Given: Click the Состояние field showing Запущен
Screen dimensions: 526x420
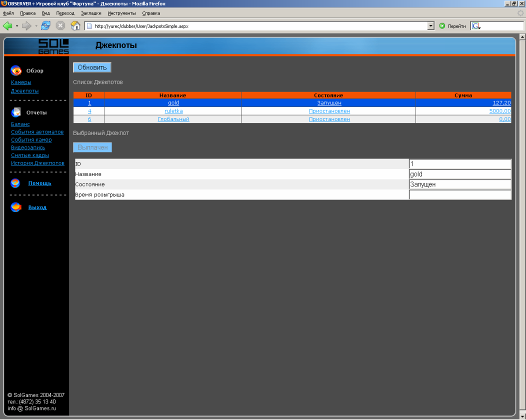Looking at the screenshot, I should pos(460,185).
